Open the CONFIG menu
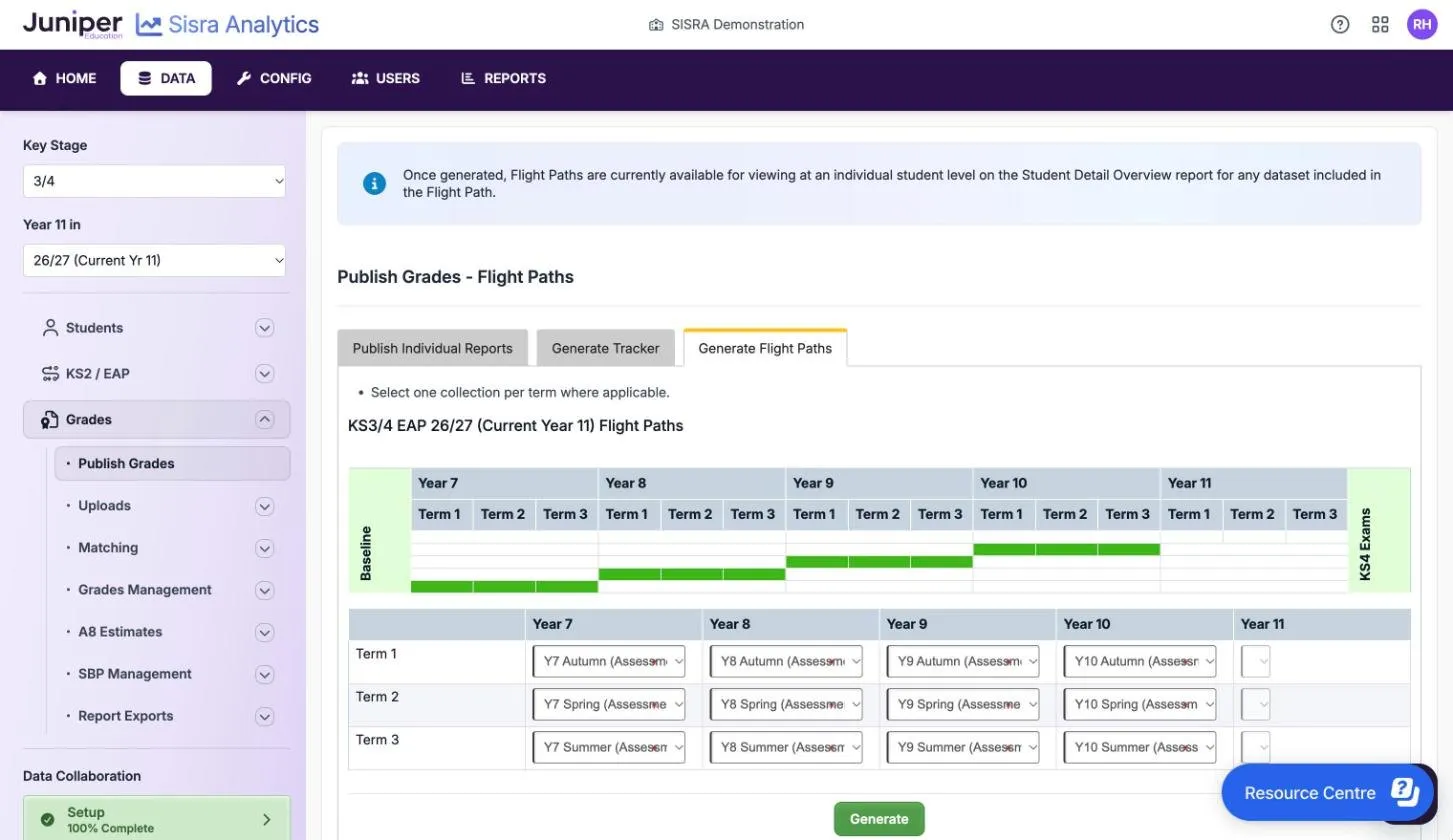Screen dimensions: 1453x840 click(x=274, y=78)
